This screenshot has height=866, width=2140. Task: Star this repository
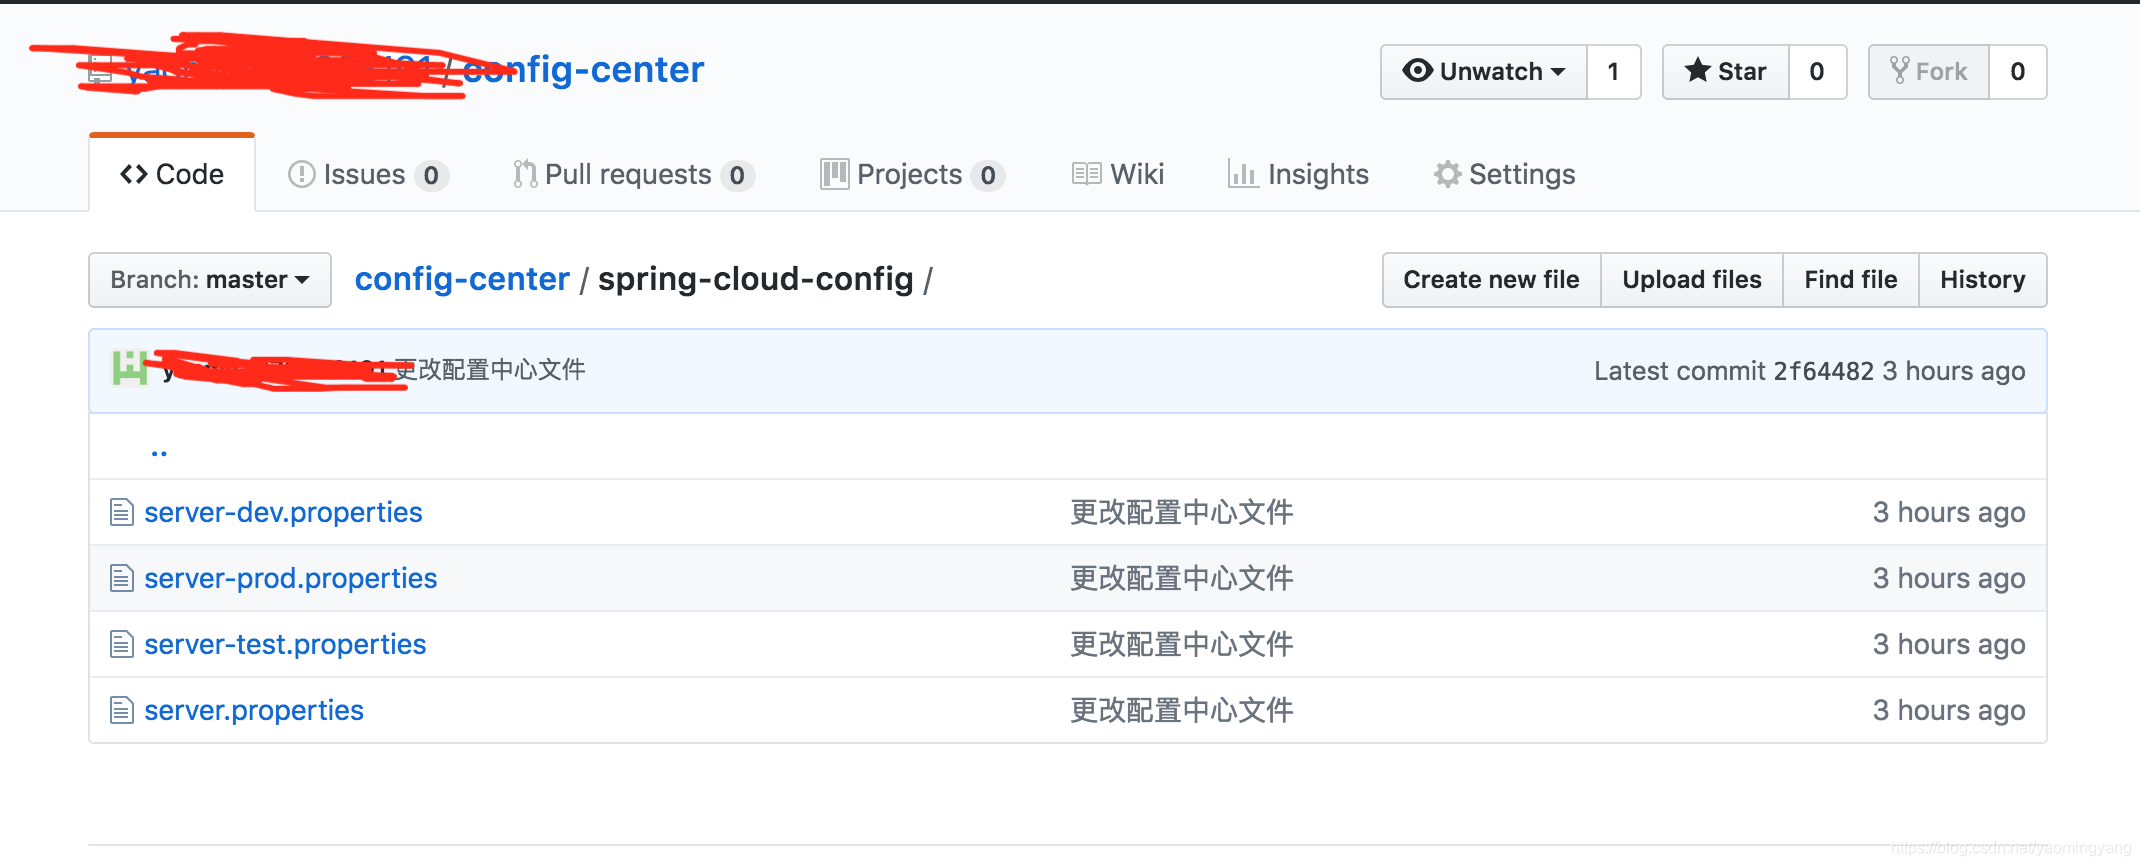1726,72
